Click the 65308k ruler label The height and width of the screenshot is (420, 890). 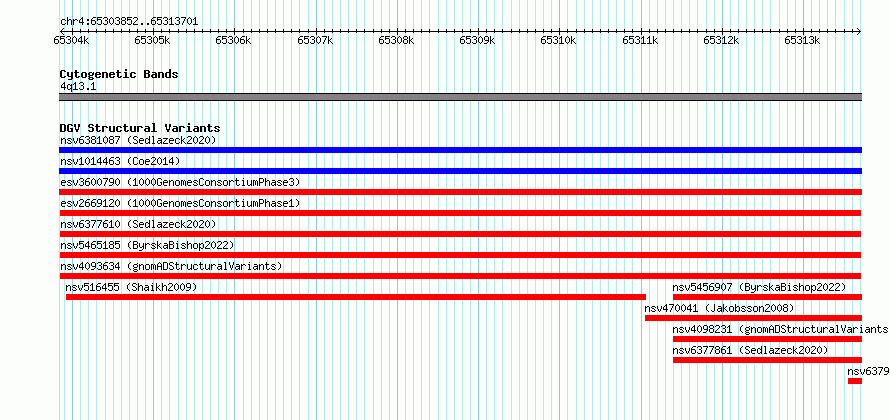click(397, 40)
